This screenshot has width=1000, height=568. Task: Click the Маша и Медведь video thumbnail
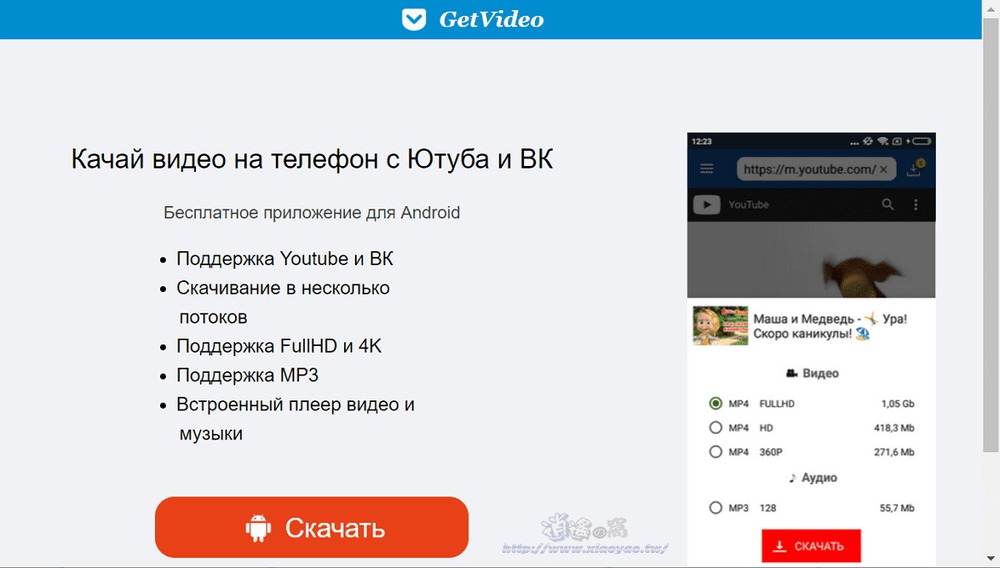coord(719,326)
